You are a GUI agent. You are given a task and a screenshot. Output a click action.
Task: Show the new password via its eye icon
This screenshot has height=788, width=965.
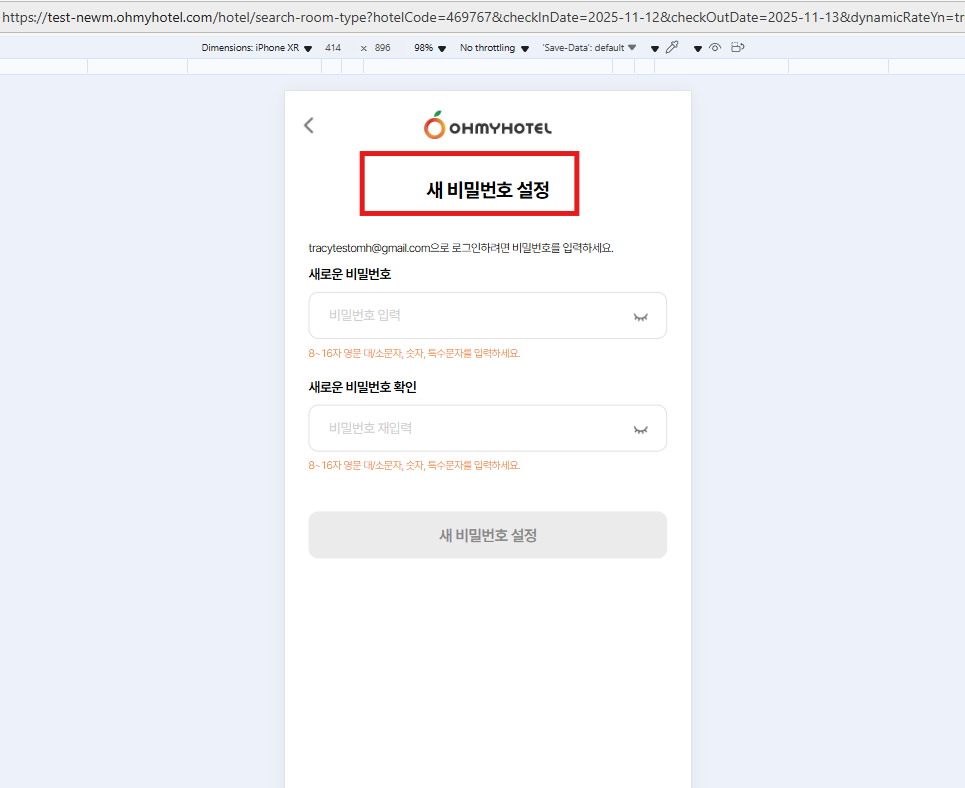(x=641, y=316)
